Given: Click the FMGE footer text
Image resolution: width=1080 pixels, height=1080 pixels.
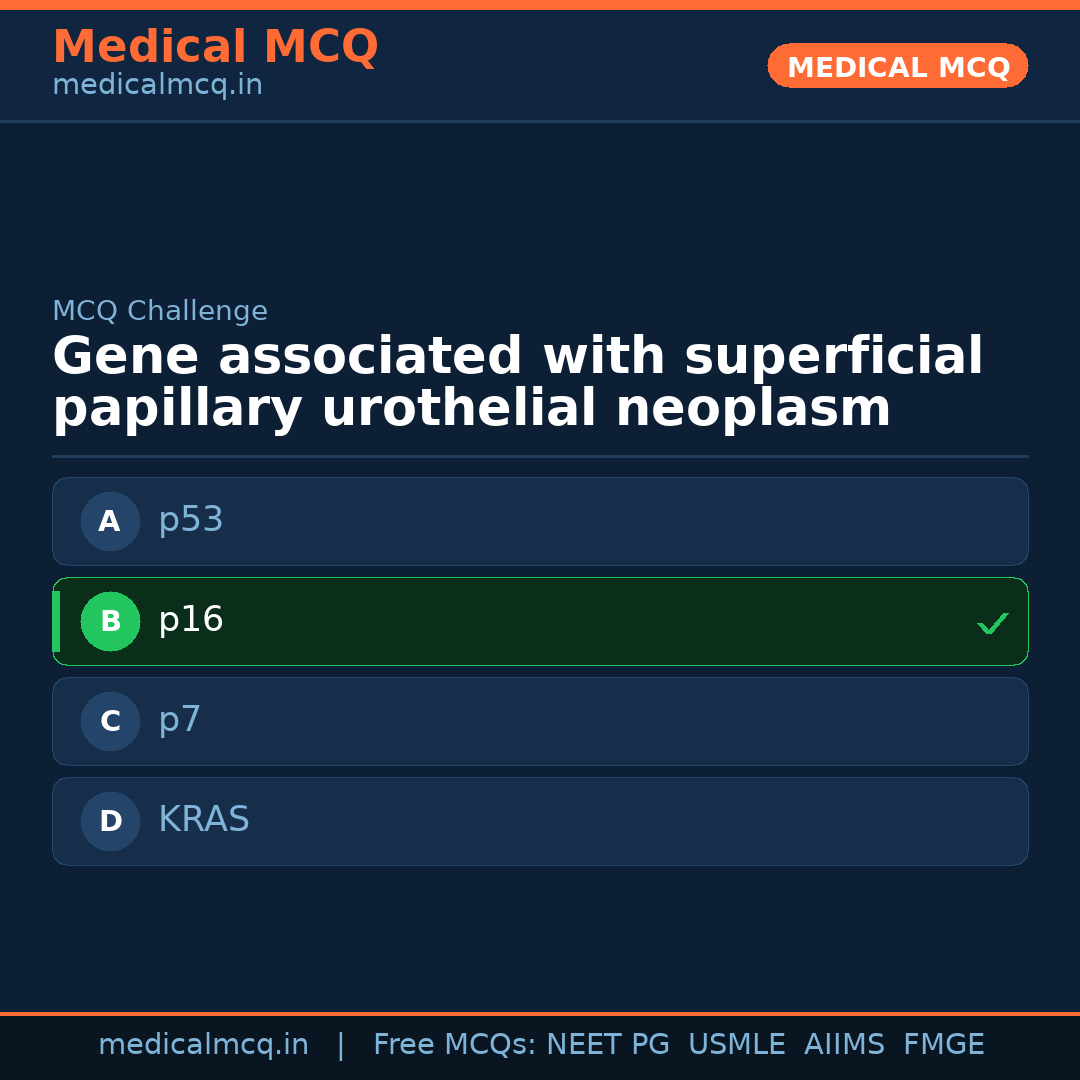Looking at the screenshot, I should (x=944, y=1045).
